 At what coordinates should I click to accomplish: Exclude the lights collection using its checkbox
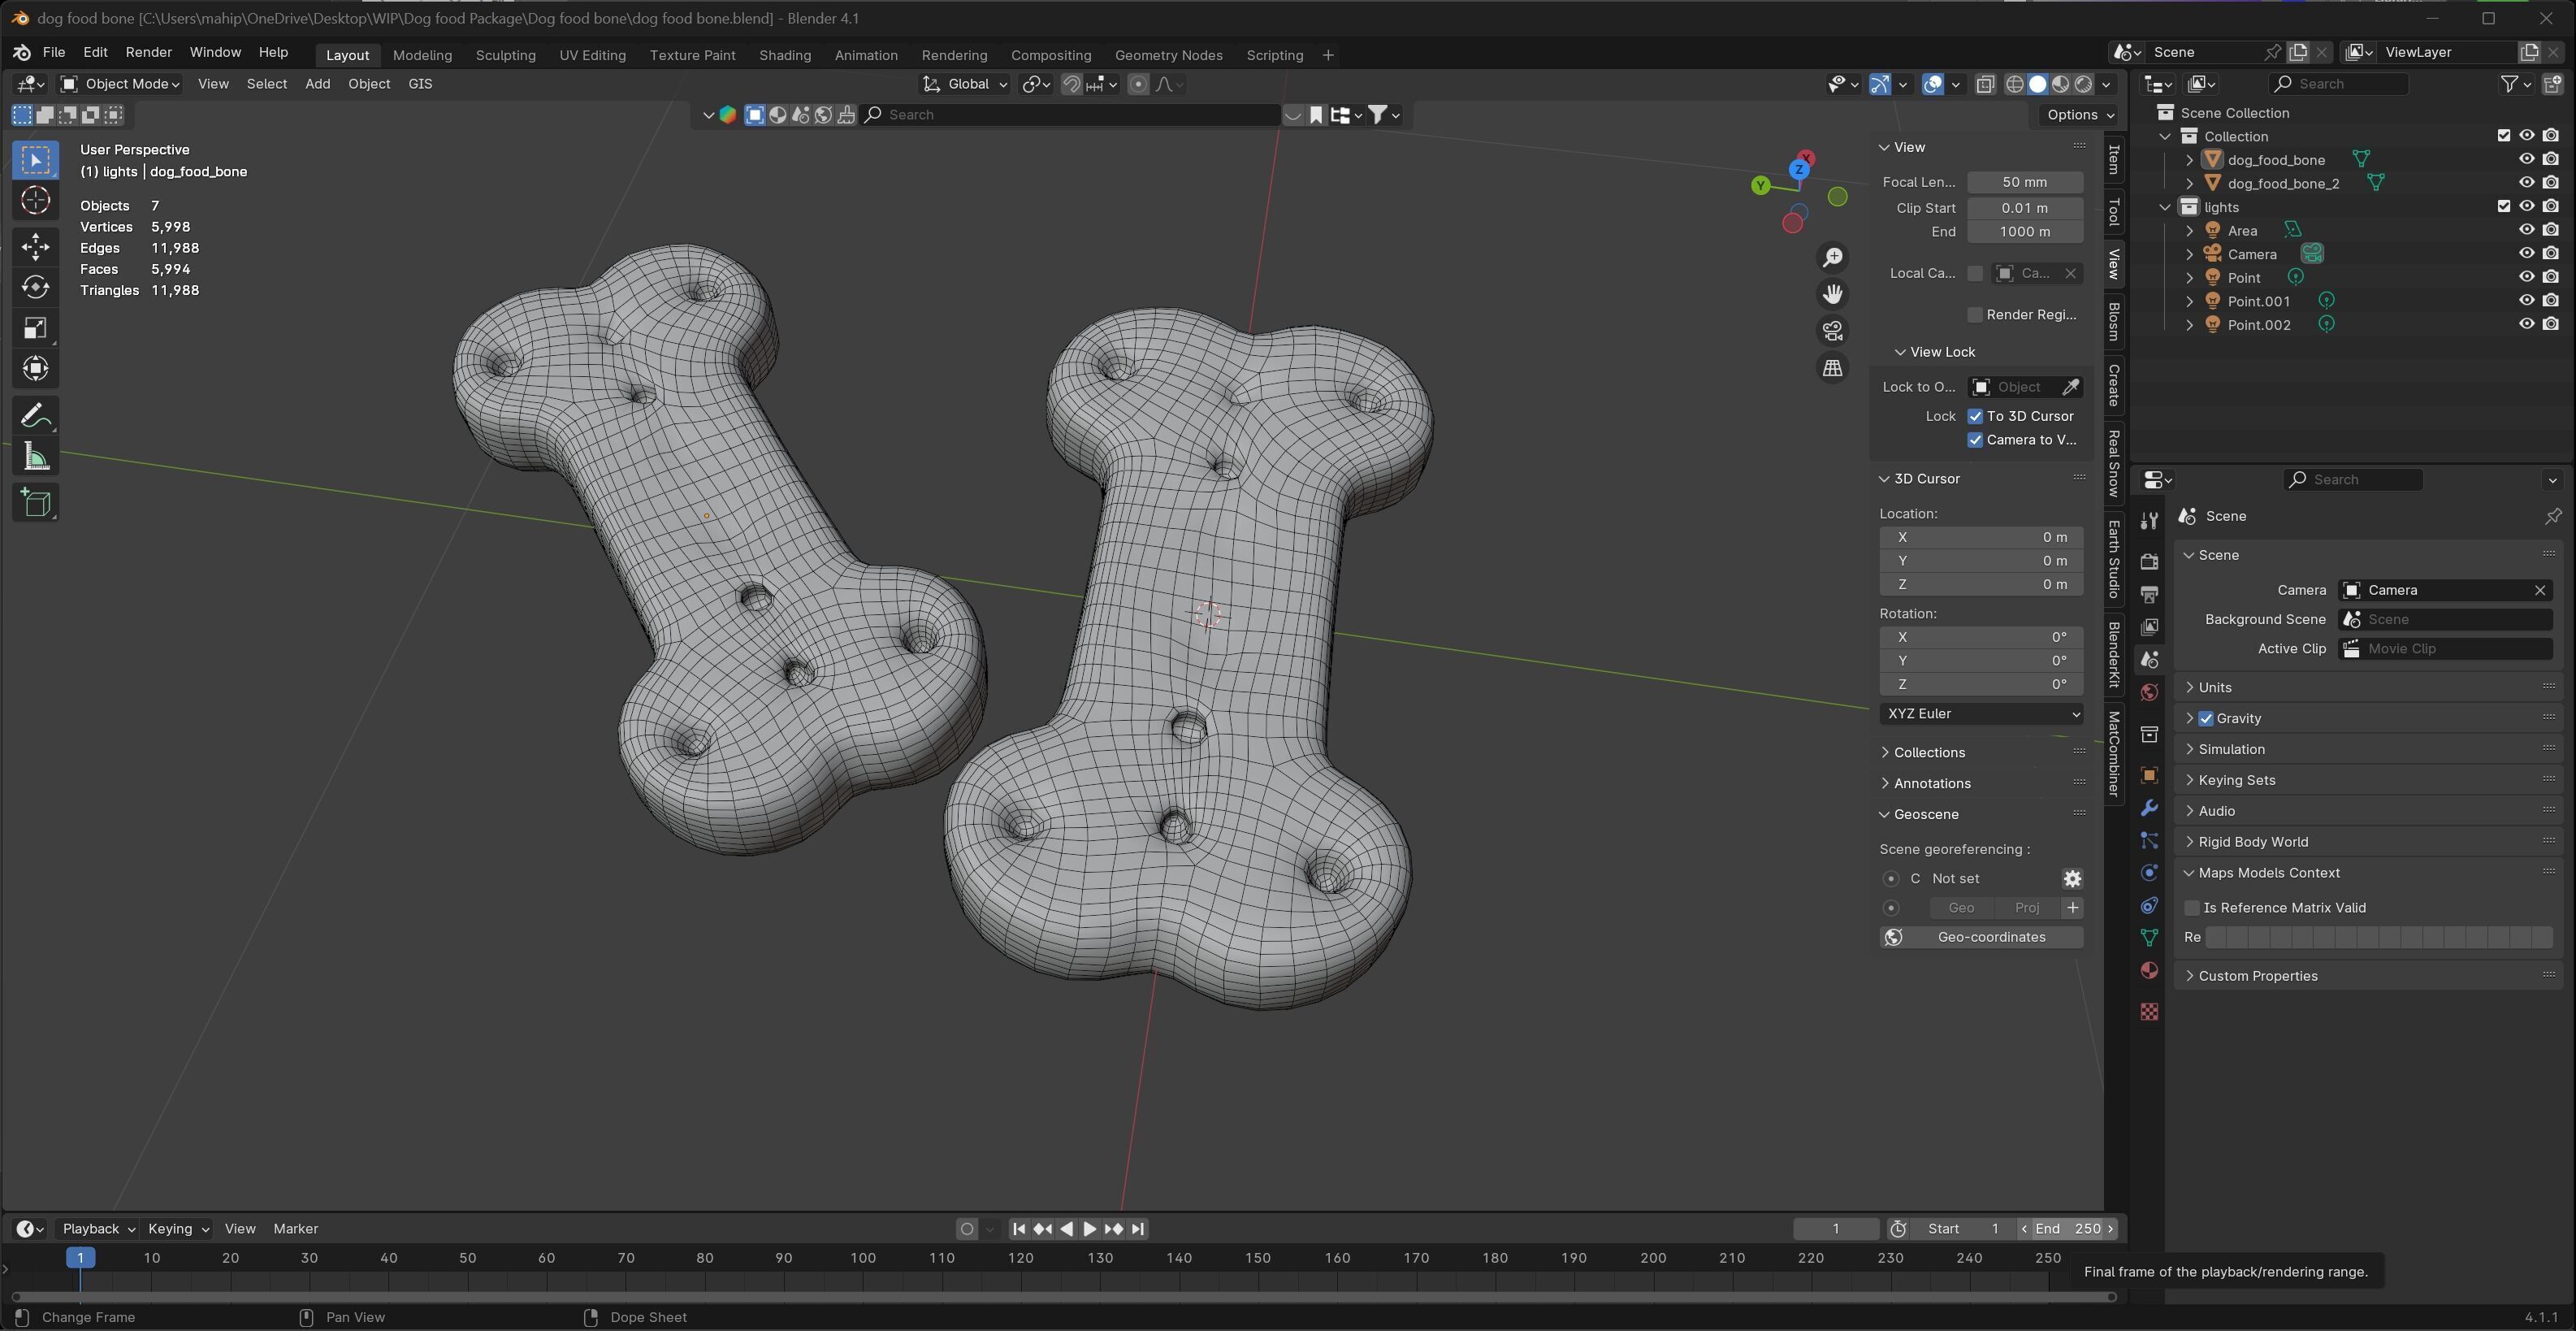point(2504,206)
